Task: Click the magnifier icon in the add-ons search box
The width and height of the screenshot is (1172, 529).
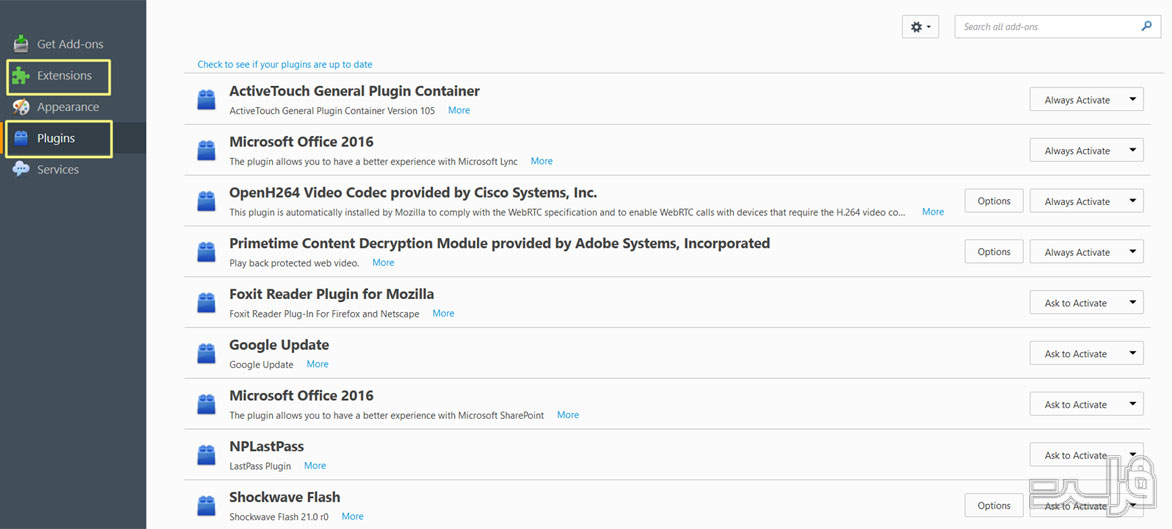Action: click(x=1147, y=26)
